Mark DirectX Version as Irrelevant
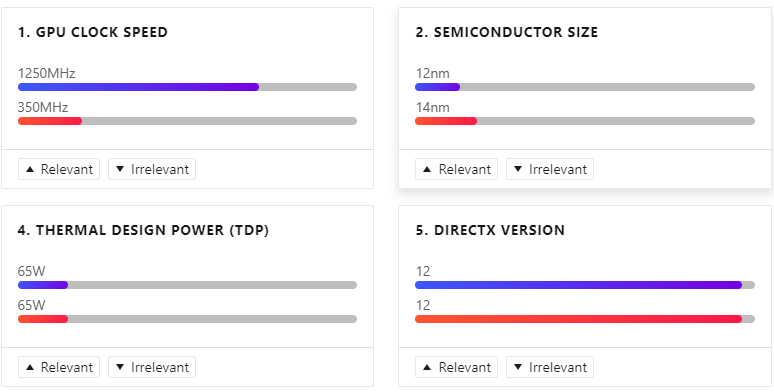 coord(550,367)
